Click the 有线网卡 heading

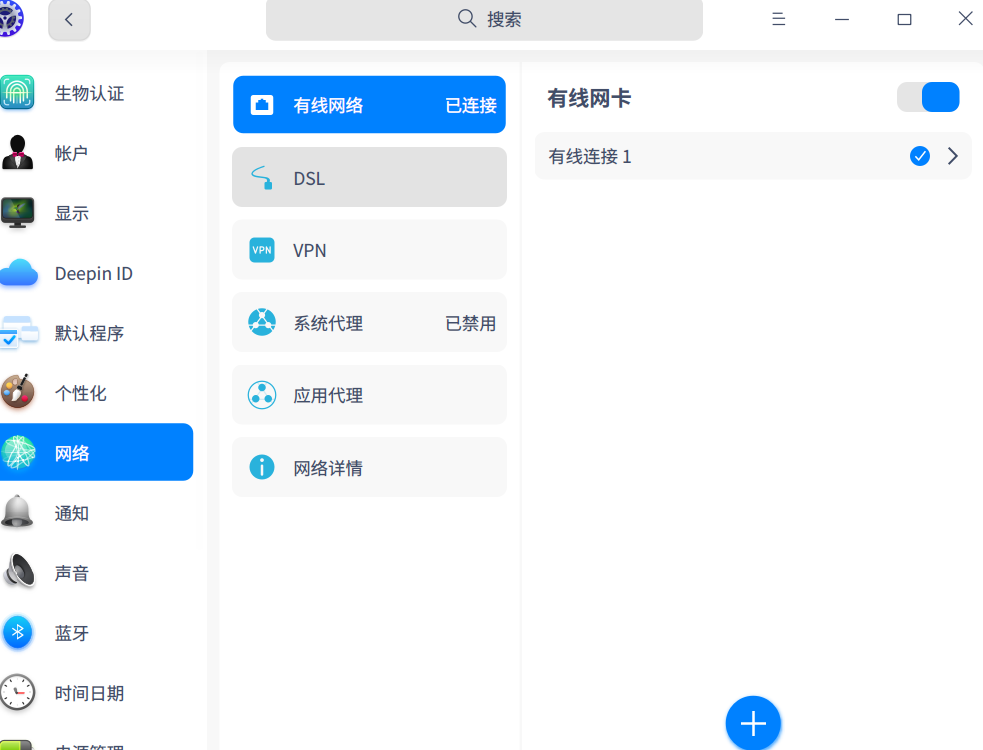pyautogui.click(x=589, y=98)
